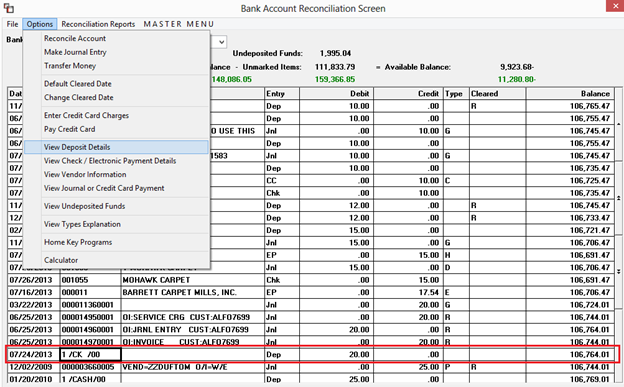Viewport: 624px width, 387px height.
Task: Click check number 001055
Action: [x=90, y=280]
